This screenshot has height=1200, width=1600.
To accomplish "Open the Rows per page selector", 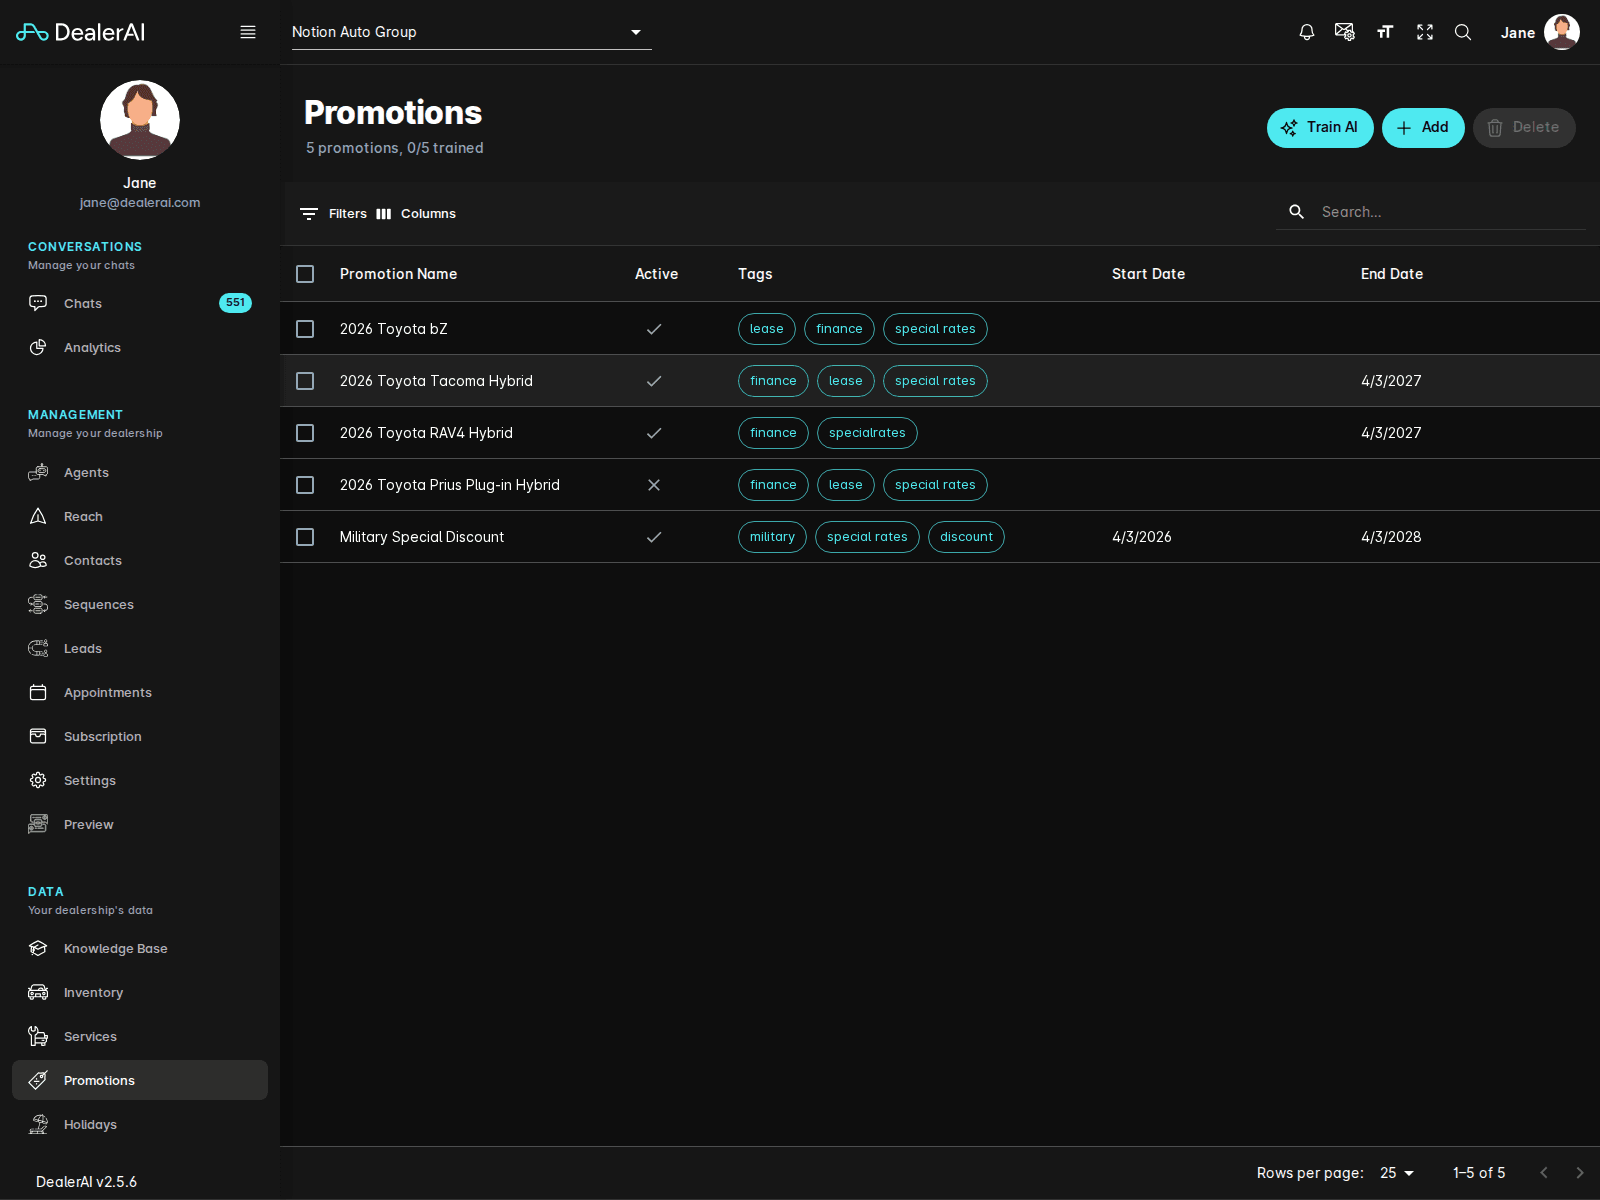I will (x=1396, y=1172).
